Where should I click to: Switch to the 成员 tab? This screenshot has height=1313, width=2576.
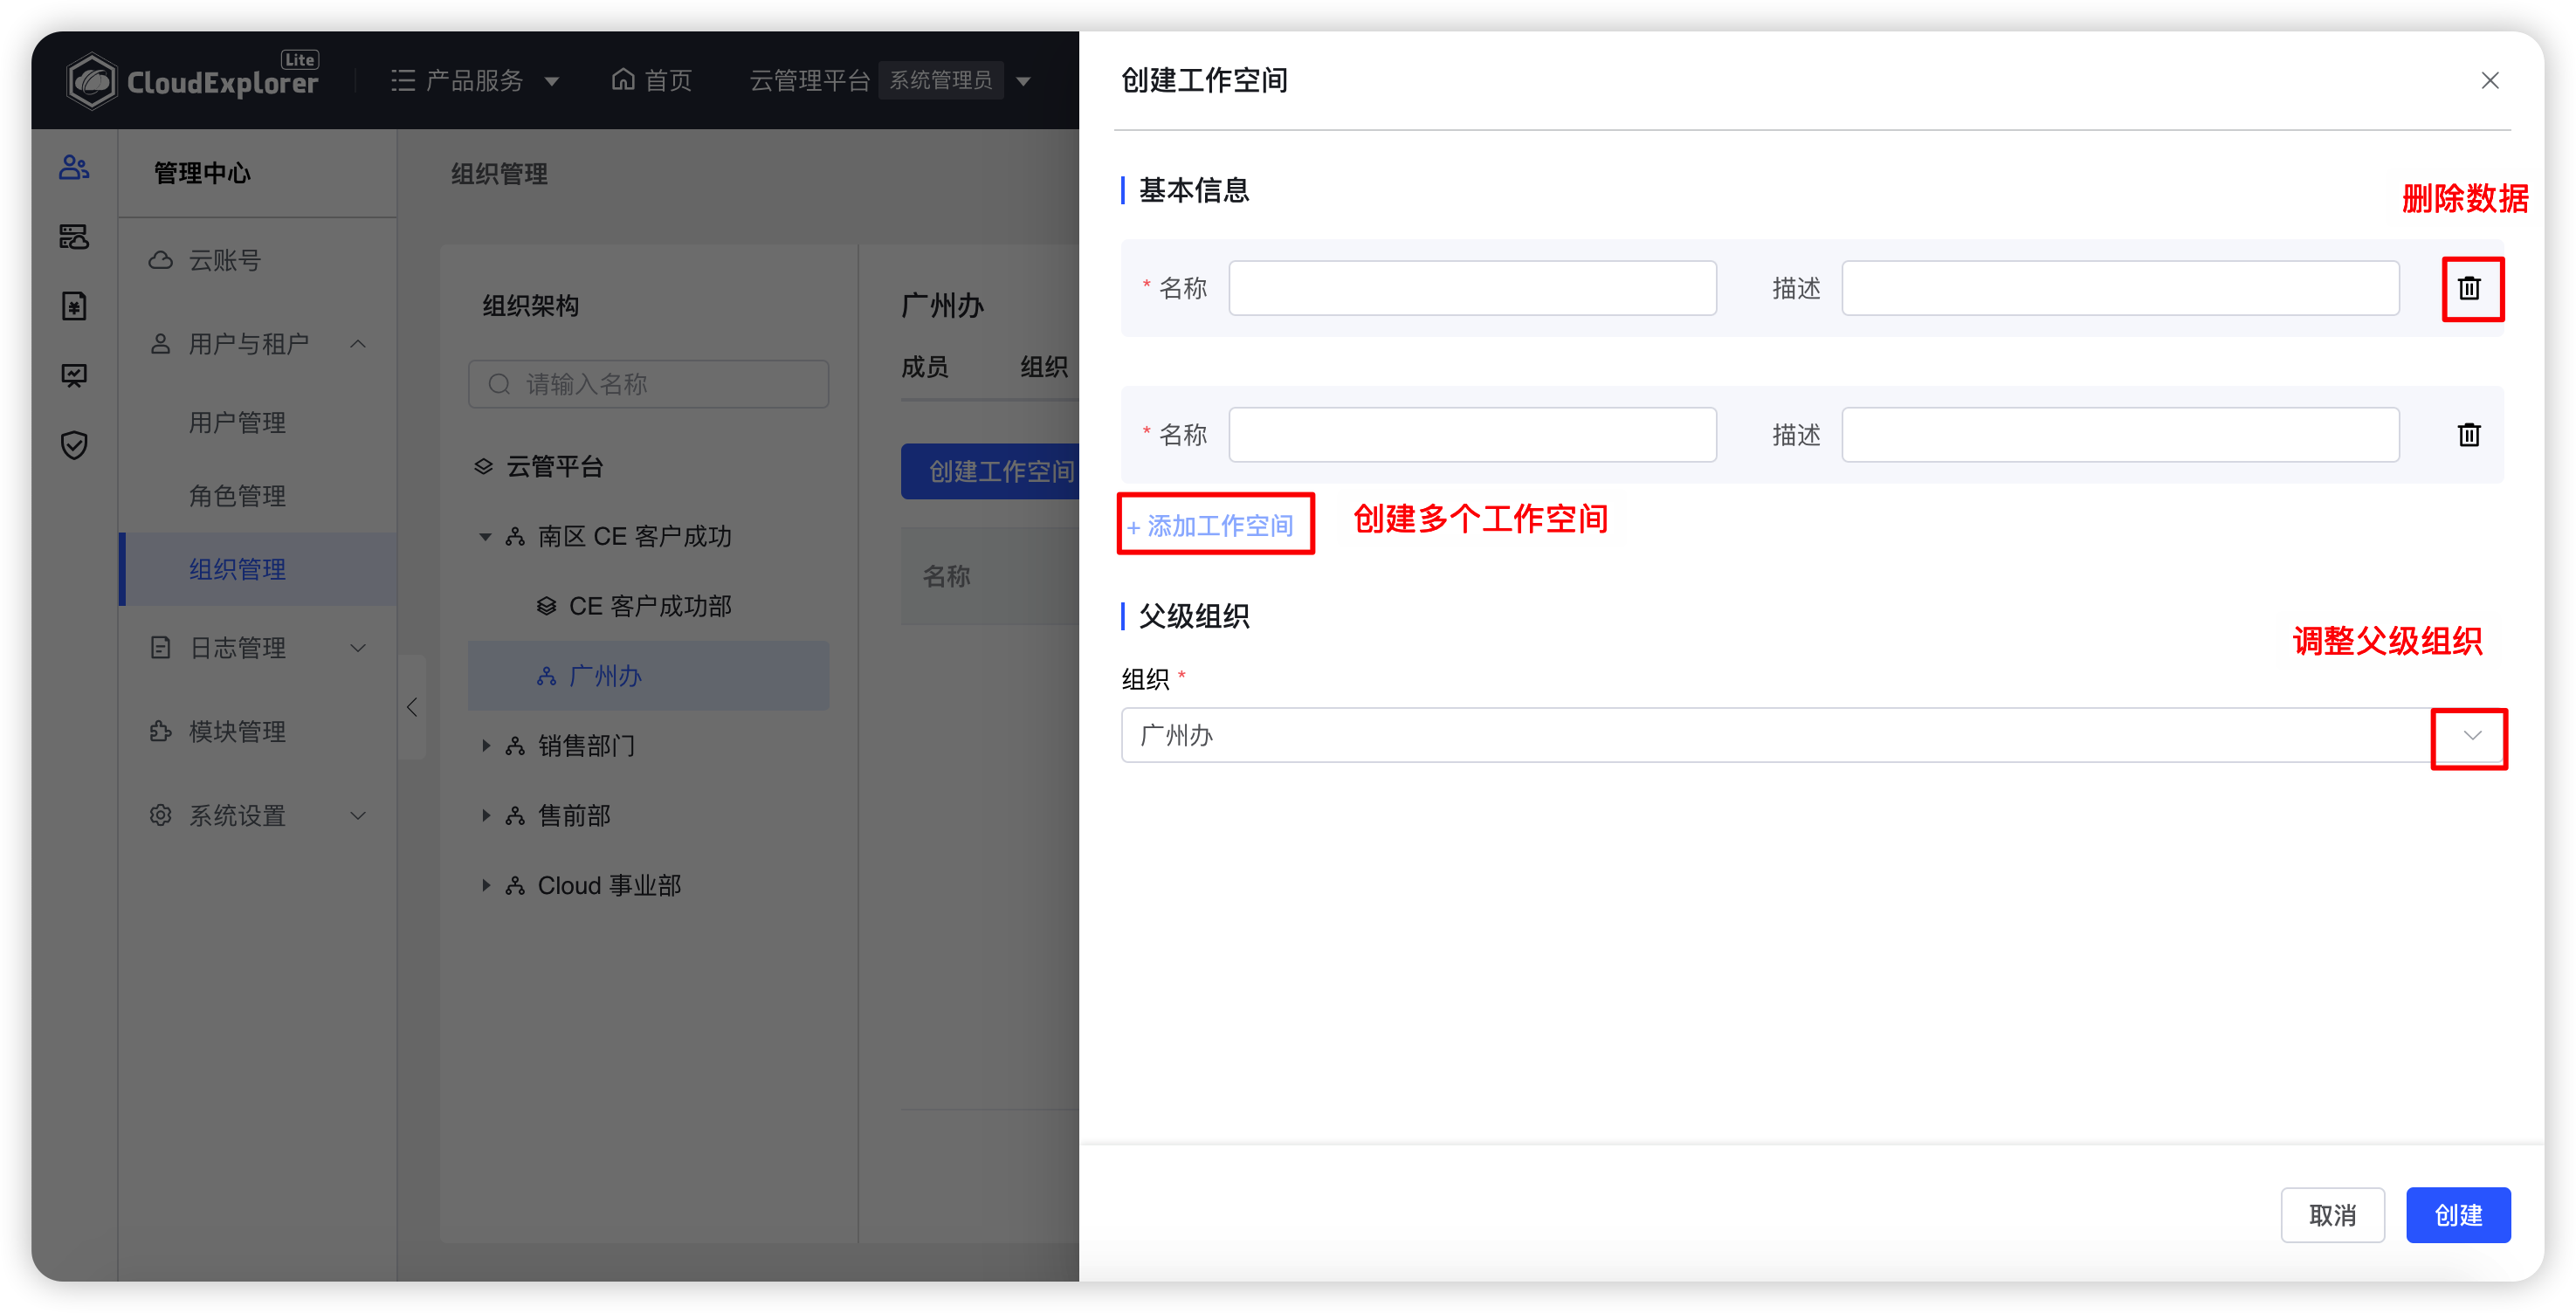click(x=924, y=367)
